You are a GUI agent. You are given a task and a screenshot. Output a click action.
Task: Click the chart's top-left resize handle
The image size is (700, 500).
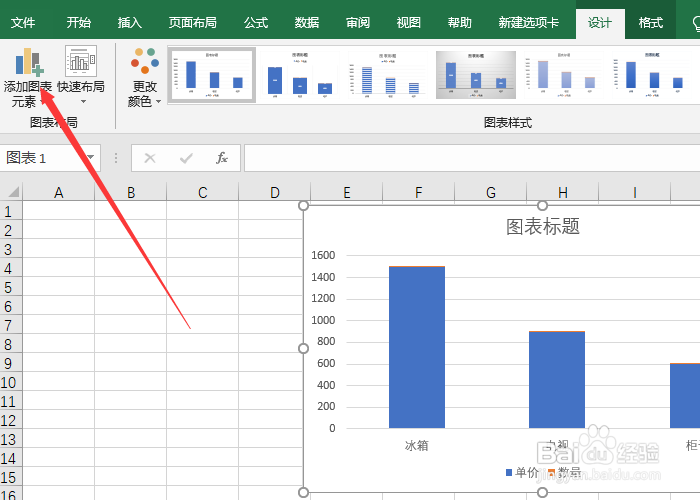304,205
